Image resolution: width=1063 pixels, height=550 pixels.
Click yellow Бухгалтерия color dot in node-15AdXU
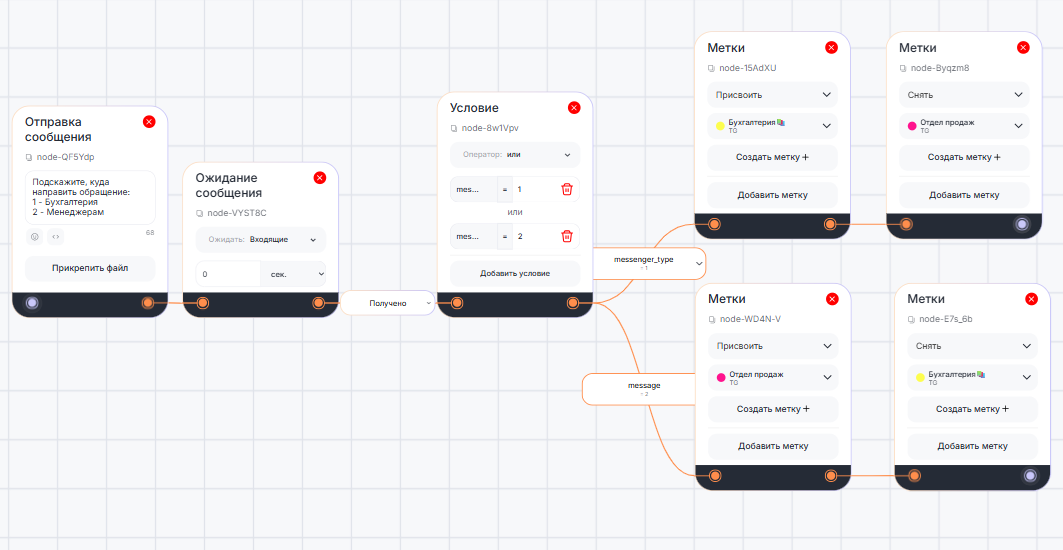click(719, 126)
